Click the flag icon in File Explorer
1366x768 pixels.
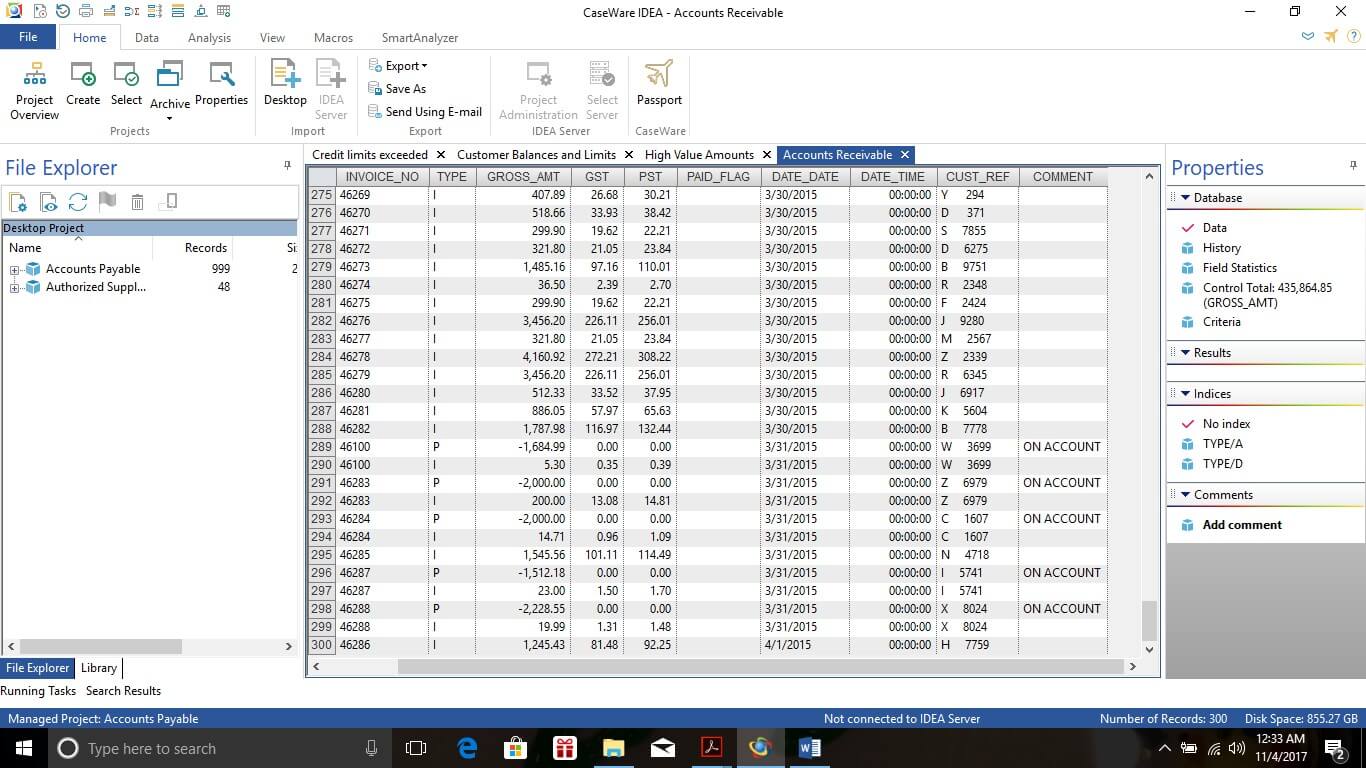[108, 202]
